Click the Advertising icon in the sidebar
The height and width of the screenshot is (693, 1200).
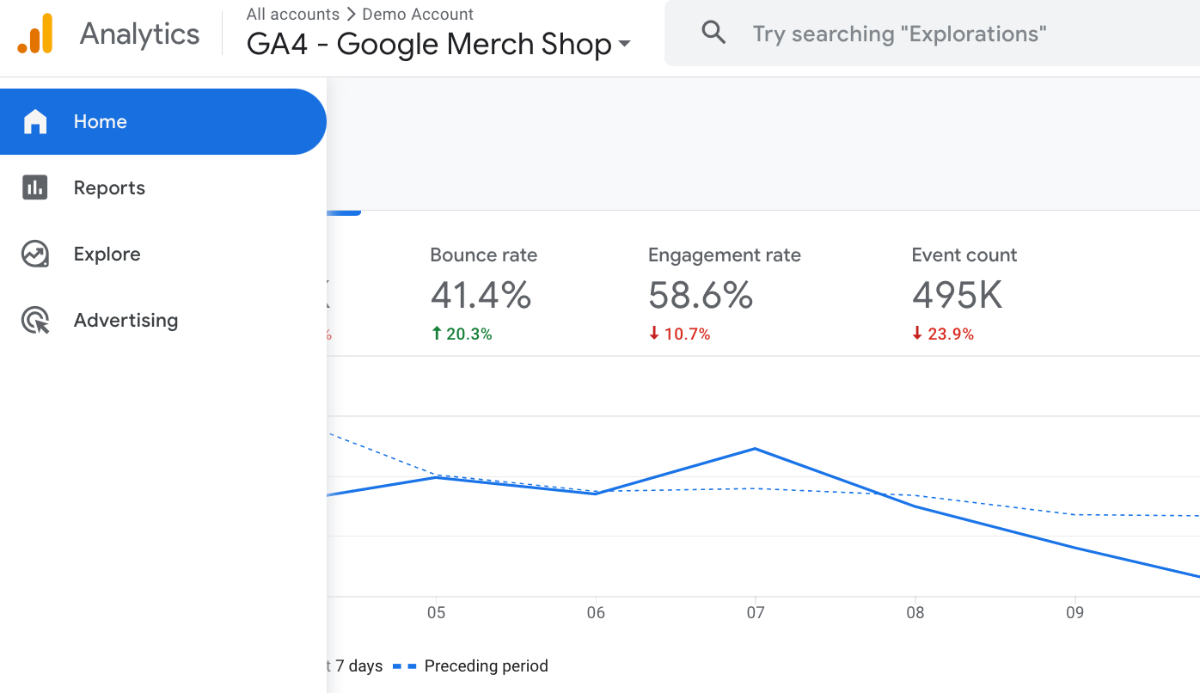pyautogui.click(x=34, y=320)
